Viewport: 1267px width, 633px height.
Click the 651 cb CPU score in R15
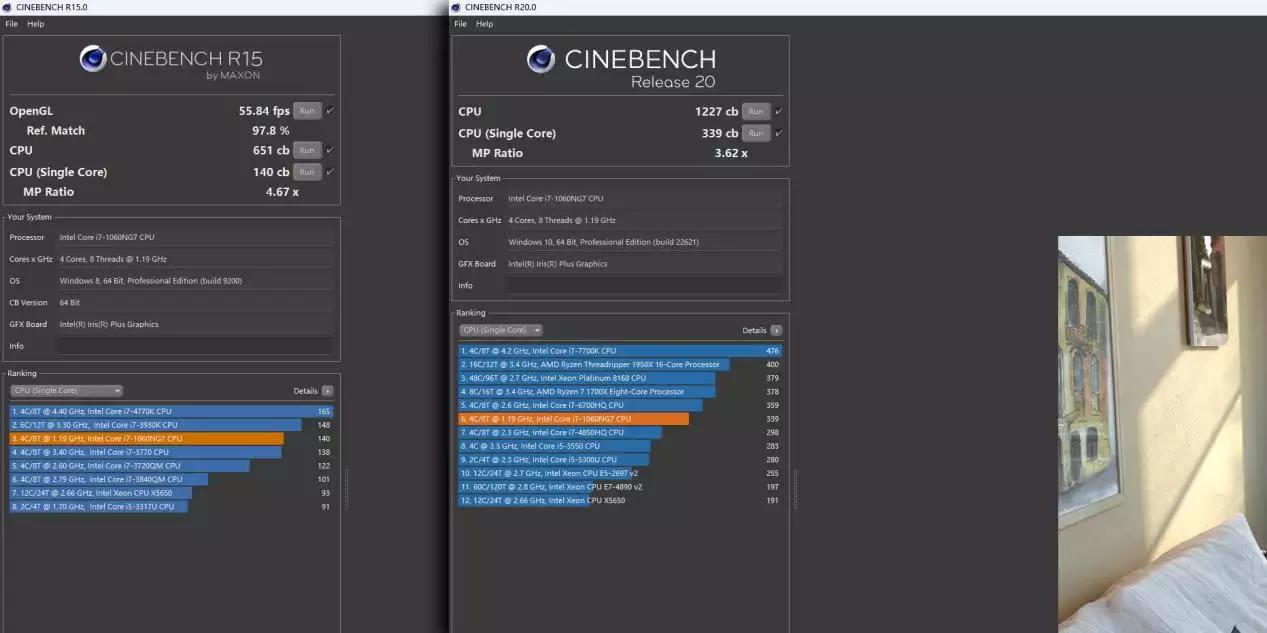(271, 151)
